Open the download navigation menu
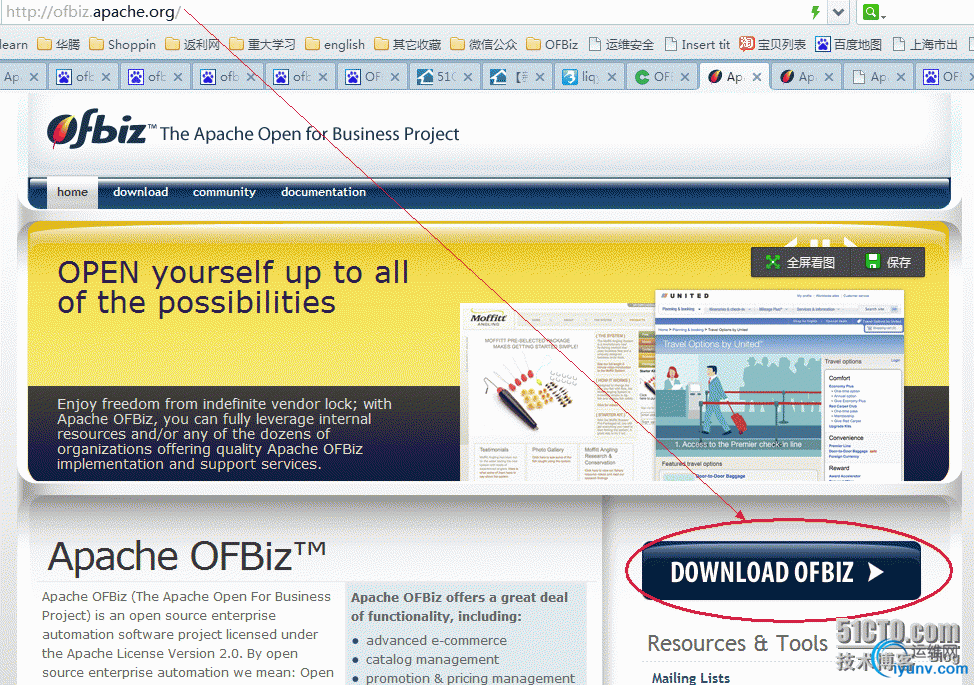Image resolution: width=974 pixels, height=685 pixels. tap(140, 192)
